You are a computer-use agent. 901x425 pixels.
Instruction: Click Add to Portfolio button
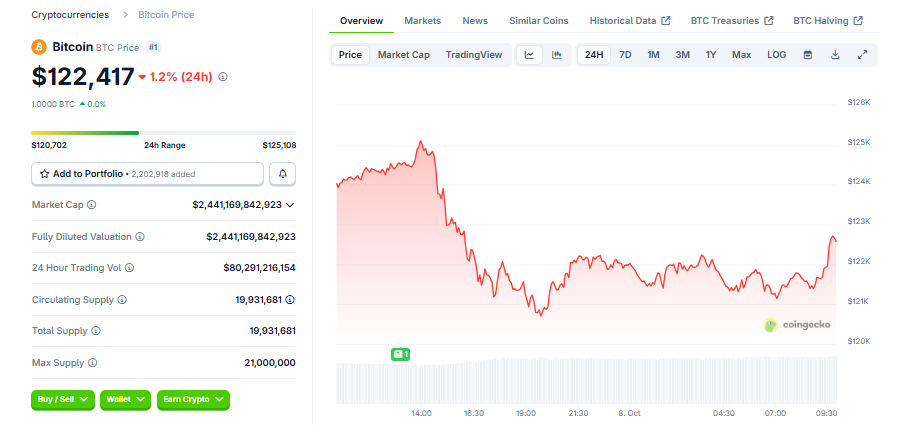point(148,174)
